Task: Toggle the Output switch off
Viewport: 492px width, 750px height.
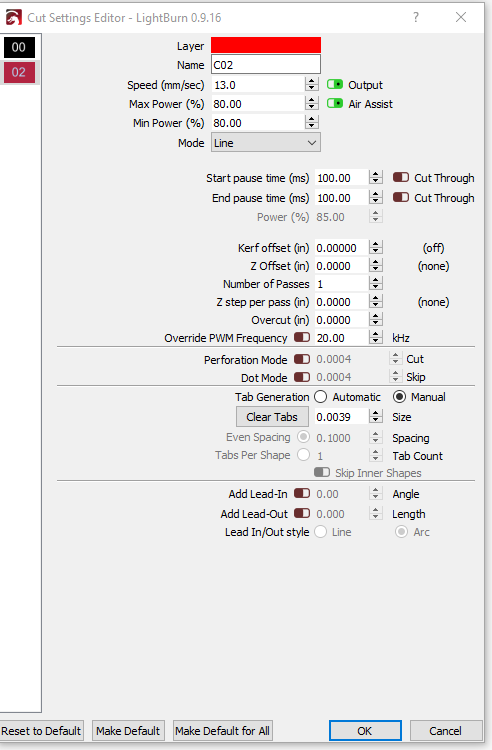Action: click(335, 85)
